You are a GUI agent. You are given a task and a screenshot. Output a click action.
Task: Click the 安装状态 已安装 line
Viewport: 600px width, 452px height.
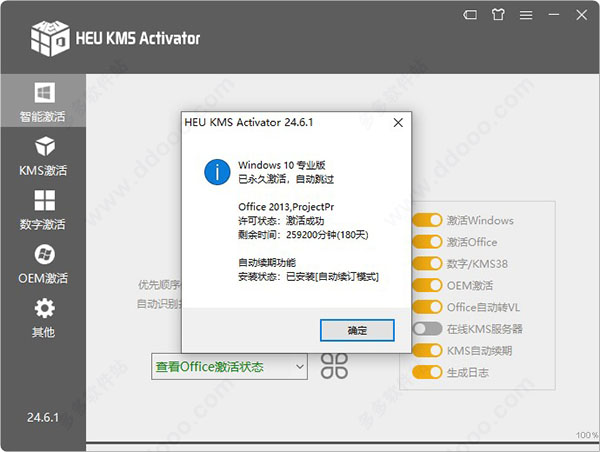(308, 276)
